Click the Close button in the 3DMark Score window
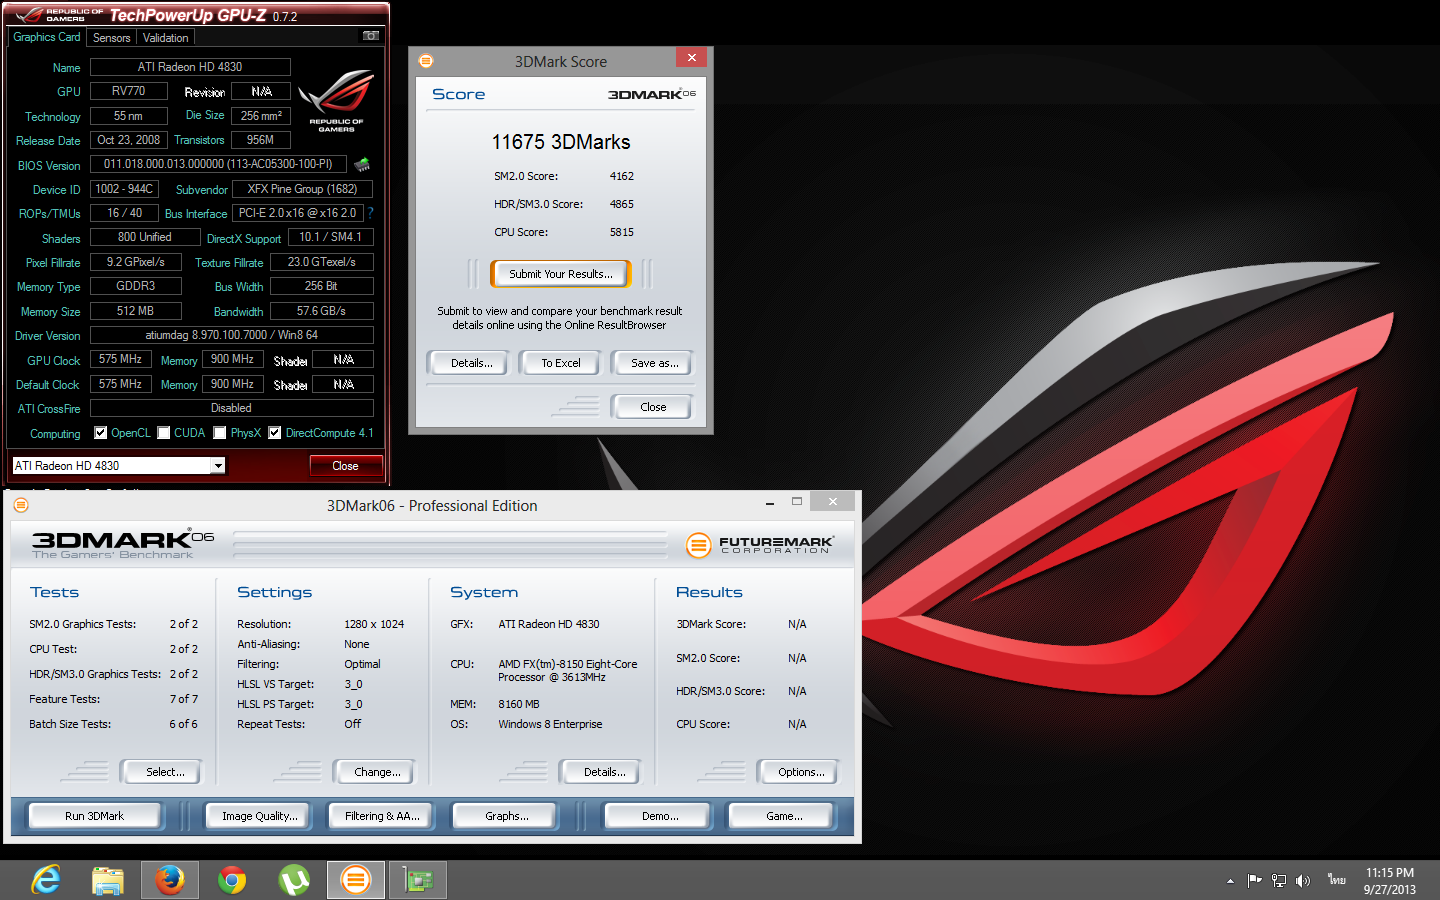Image resolution: width=1440 pixels, height=900 pixels. (x=653, y=407)
